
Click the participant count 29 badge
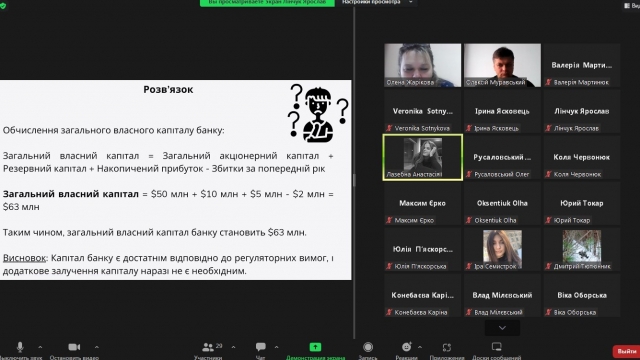click(219, 346)
